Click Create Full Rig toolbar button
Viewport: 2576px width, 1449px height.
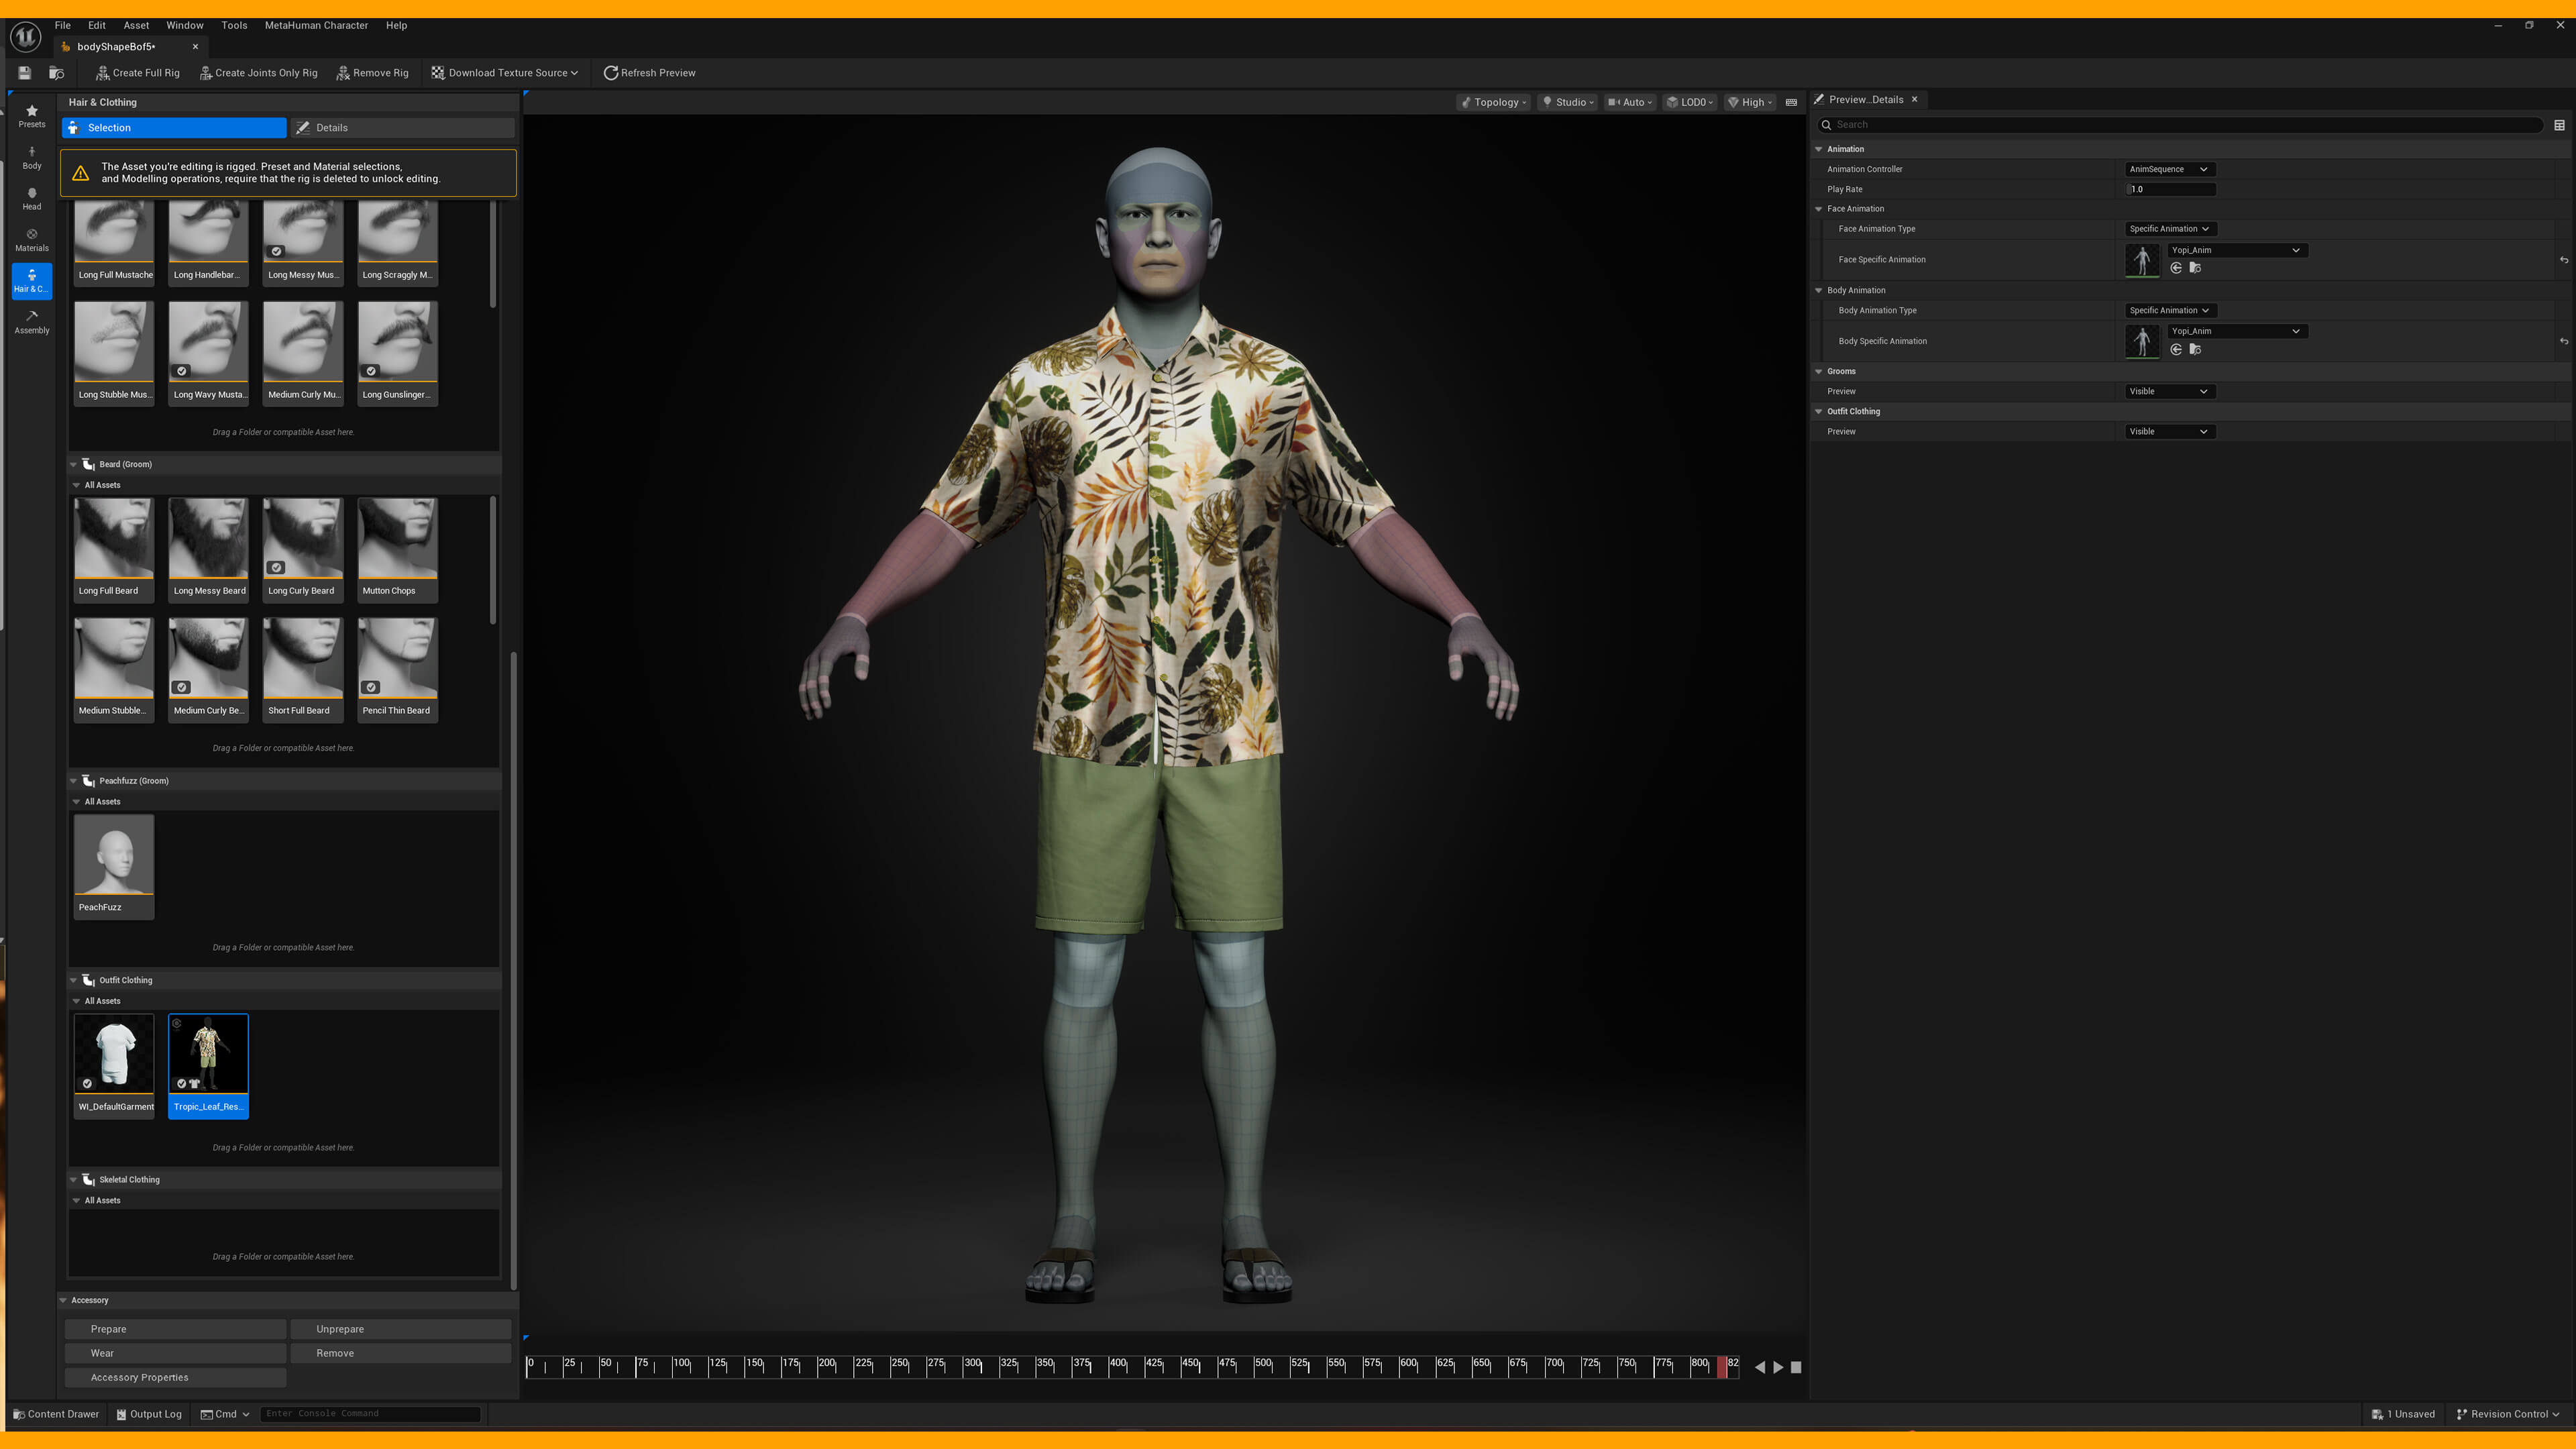click(138, 73)
